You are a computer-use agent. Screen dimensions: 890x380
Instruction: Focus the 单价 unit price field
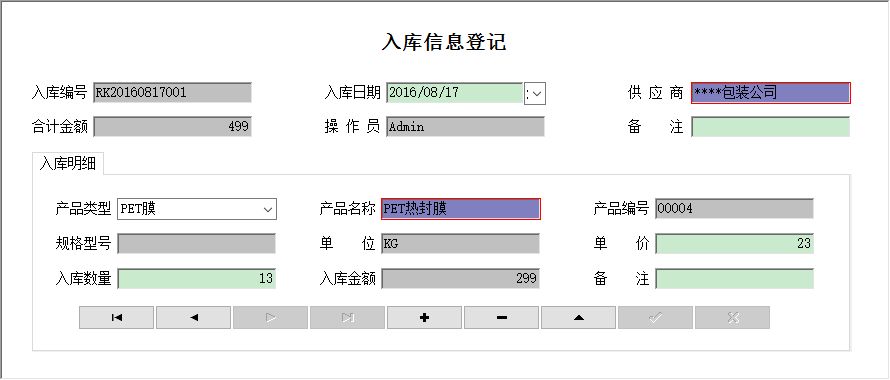[x=734, y=244]
